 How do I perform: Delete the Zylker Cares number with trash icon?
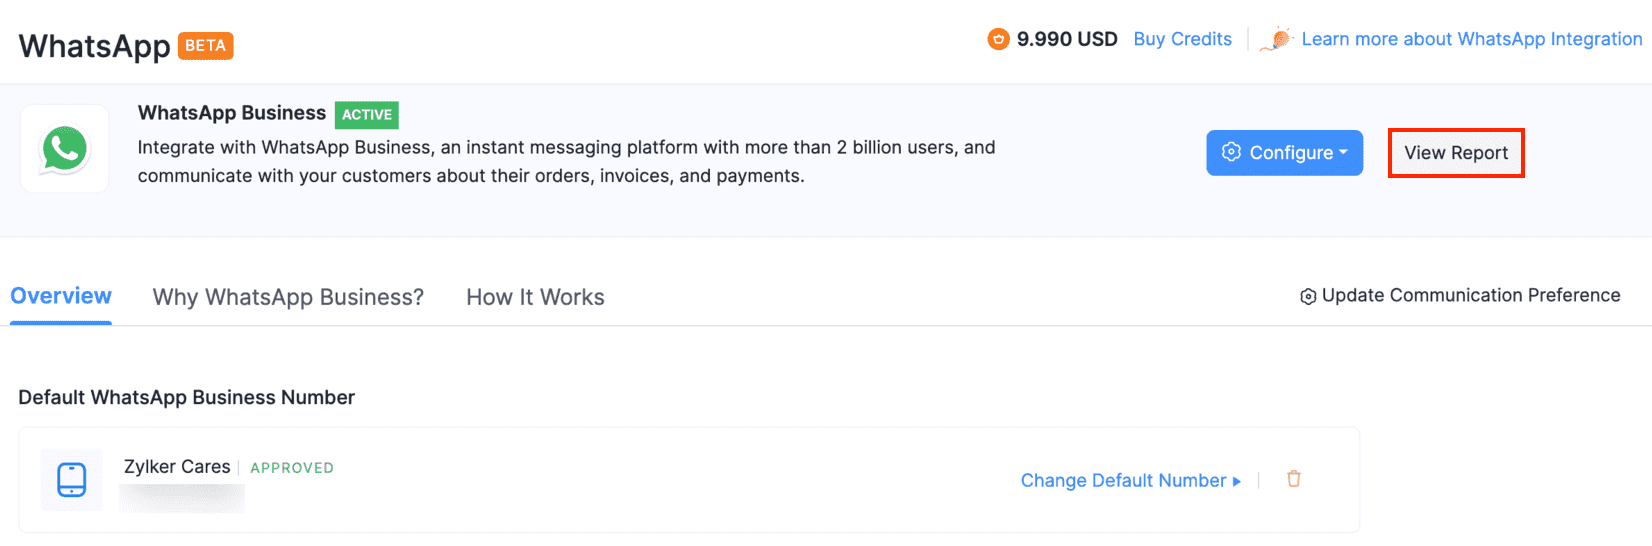1293,479
